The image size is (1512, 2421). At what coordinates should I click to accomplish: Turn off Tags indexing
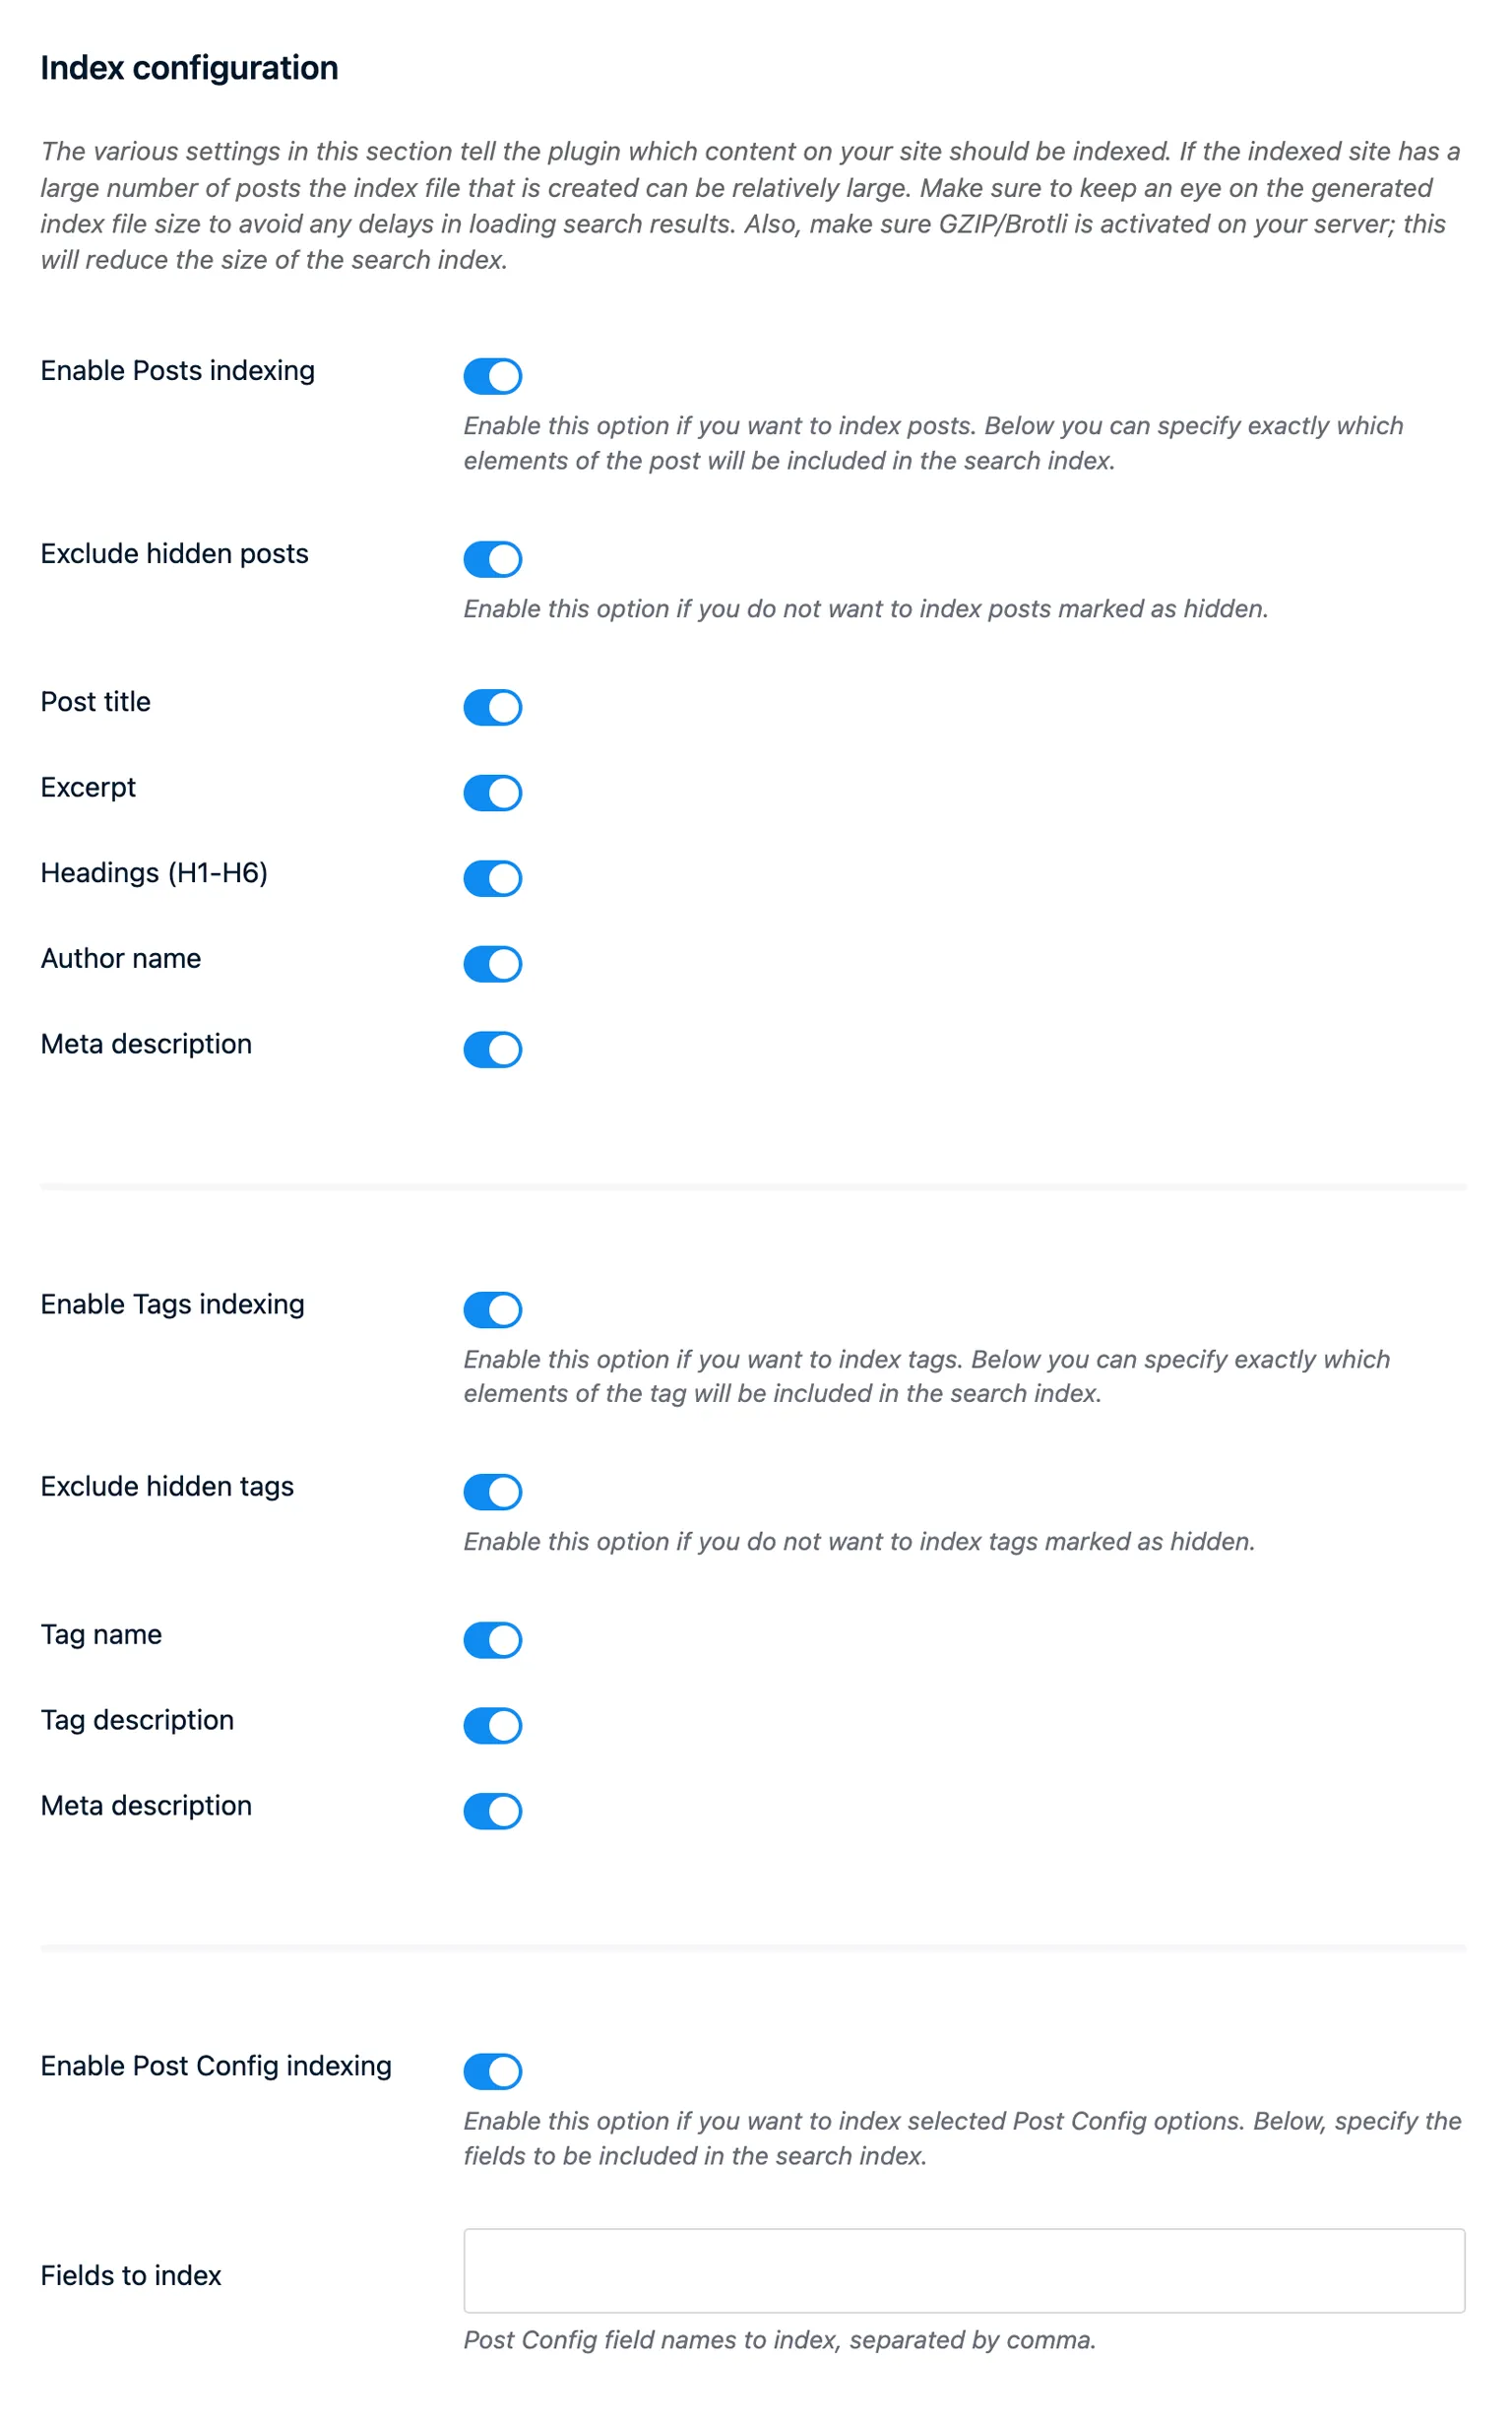492,1309
